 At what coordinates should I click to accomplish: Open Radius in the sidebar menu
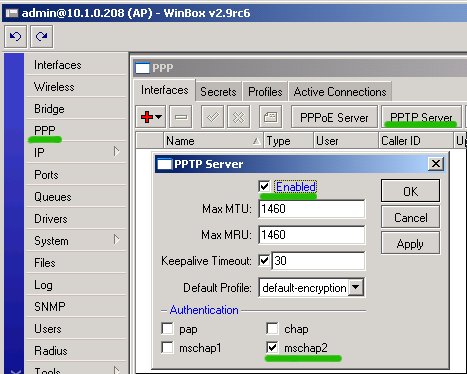click(76, 351)
